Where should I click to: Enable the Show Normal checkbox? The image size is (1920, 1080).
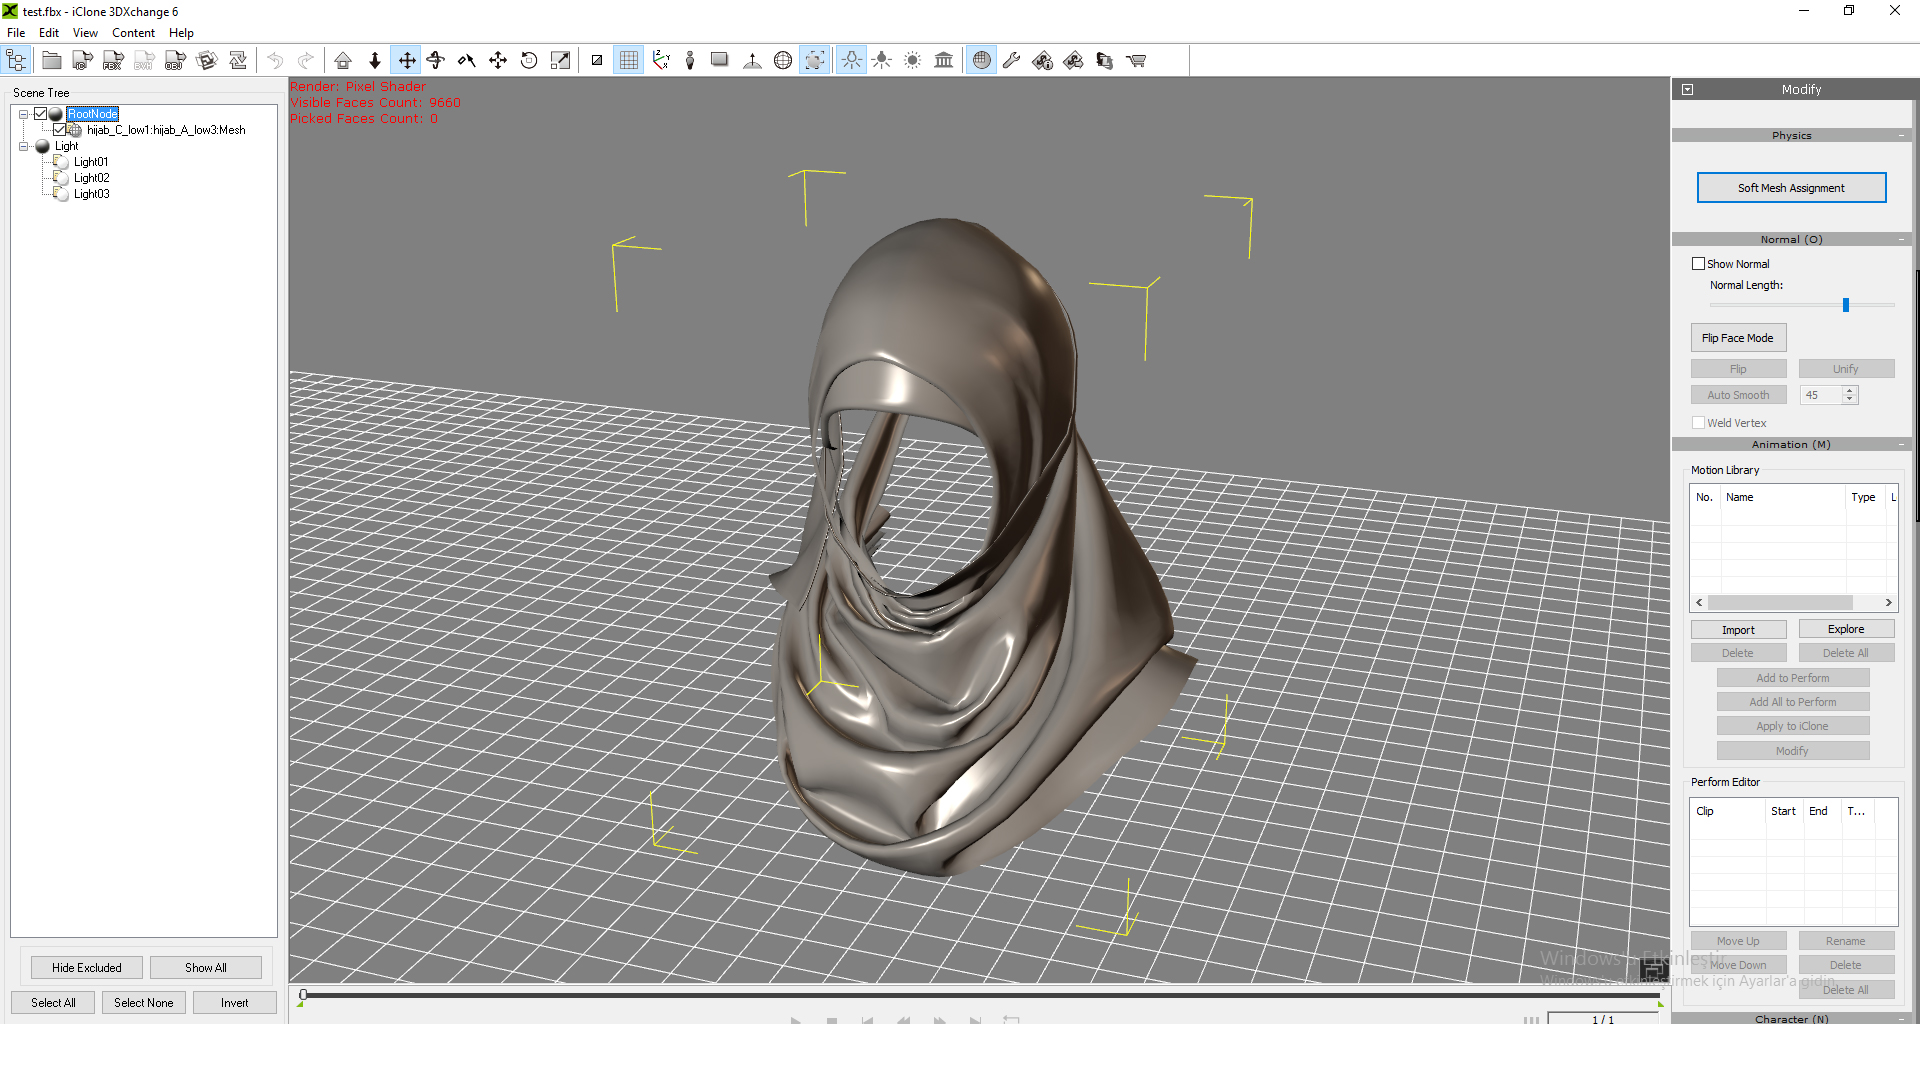pyautogui.click(x=1698, y=264)
